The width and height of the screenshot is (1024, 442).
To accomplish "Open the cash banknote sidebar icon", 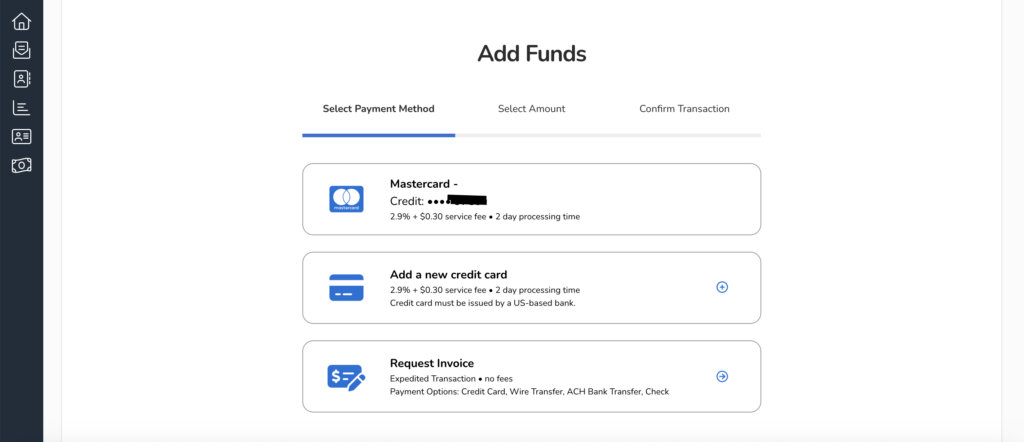I will (21, 165).
